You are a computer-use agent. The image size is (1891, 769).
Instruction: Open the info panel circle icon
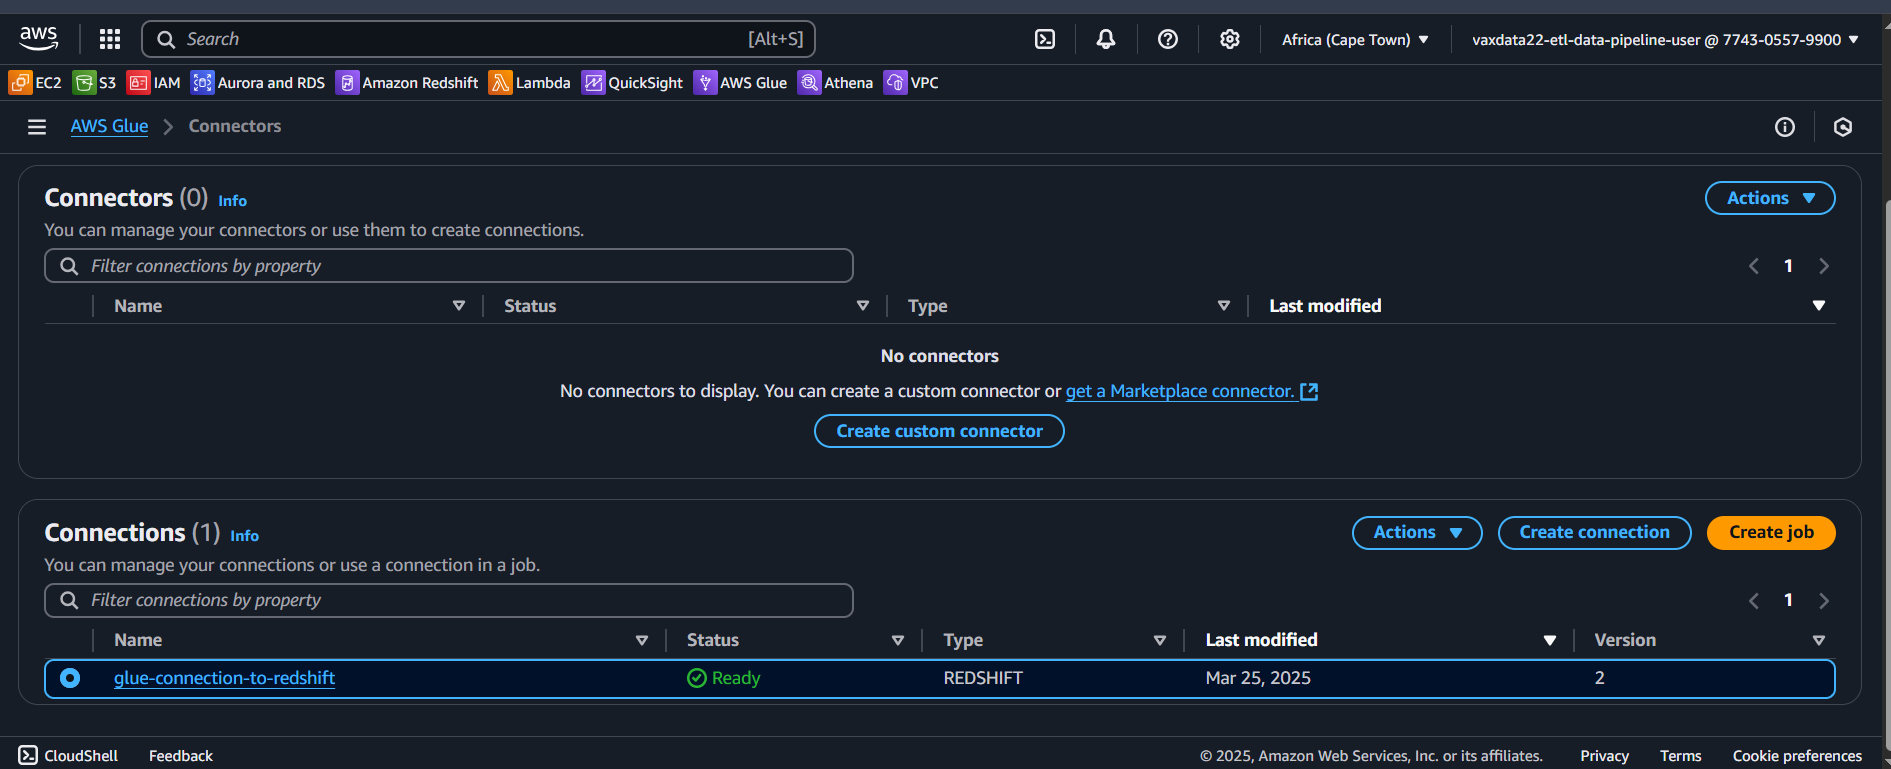point(1785,127)
